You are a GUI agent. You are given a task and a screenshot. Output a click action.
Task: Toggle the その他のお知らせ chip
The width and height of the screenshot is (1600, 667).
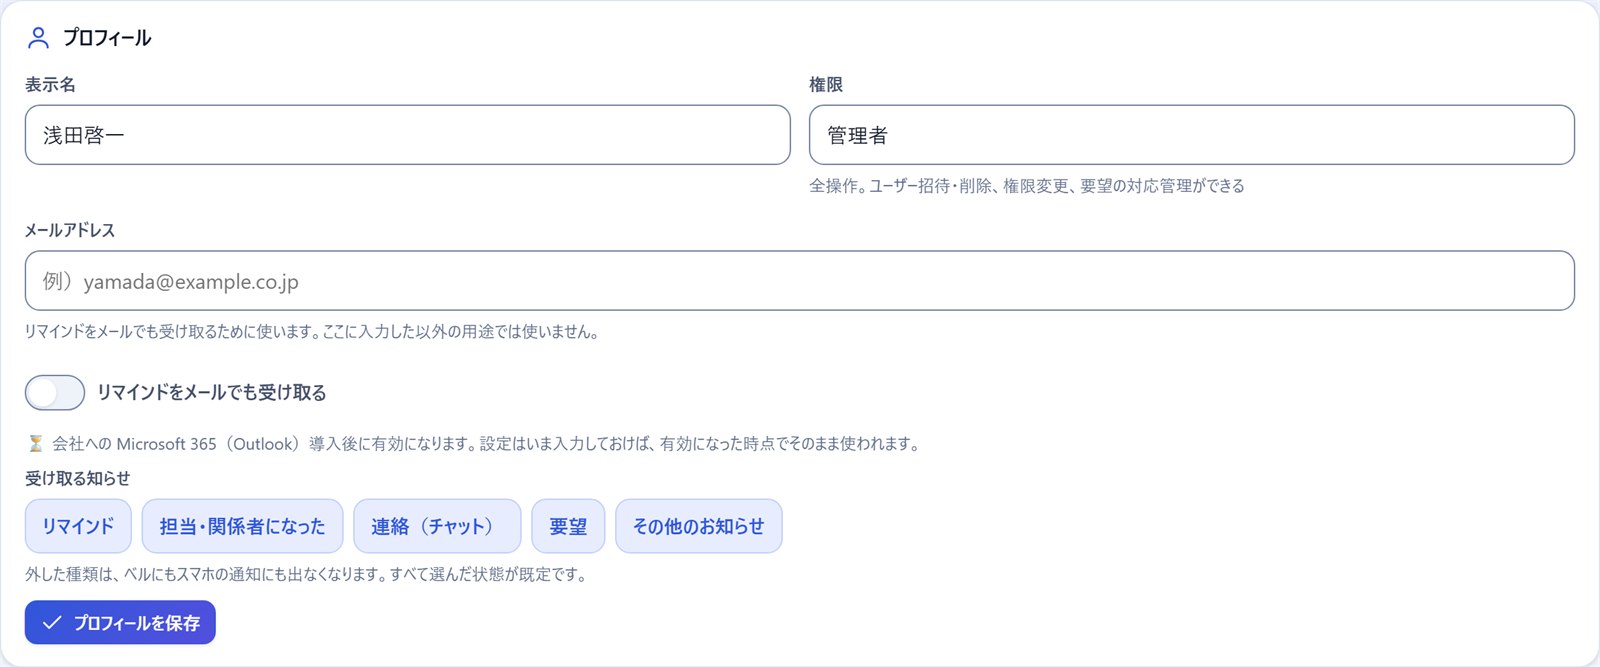698,526
